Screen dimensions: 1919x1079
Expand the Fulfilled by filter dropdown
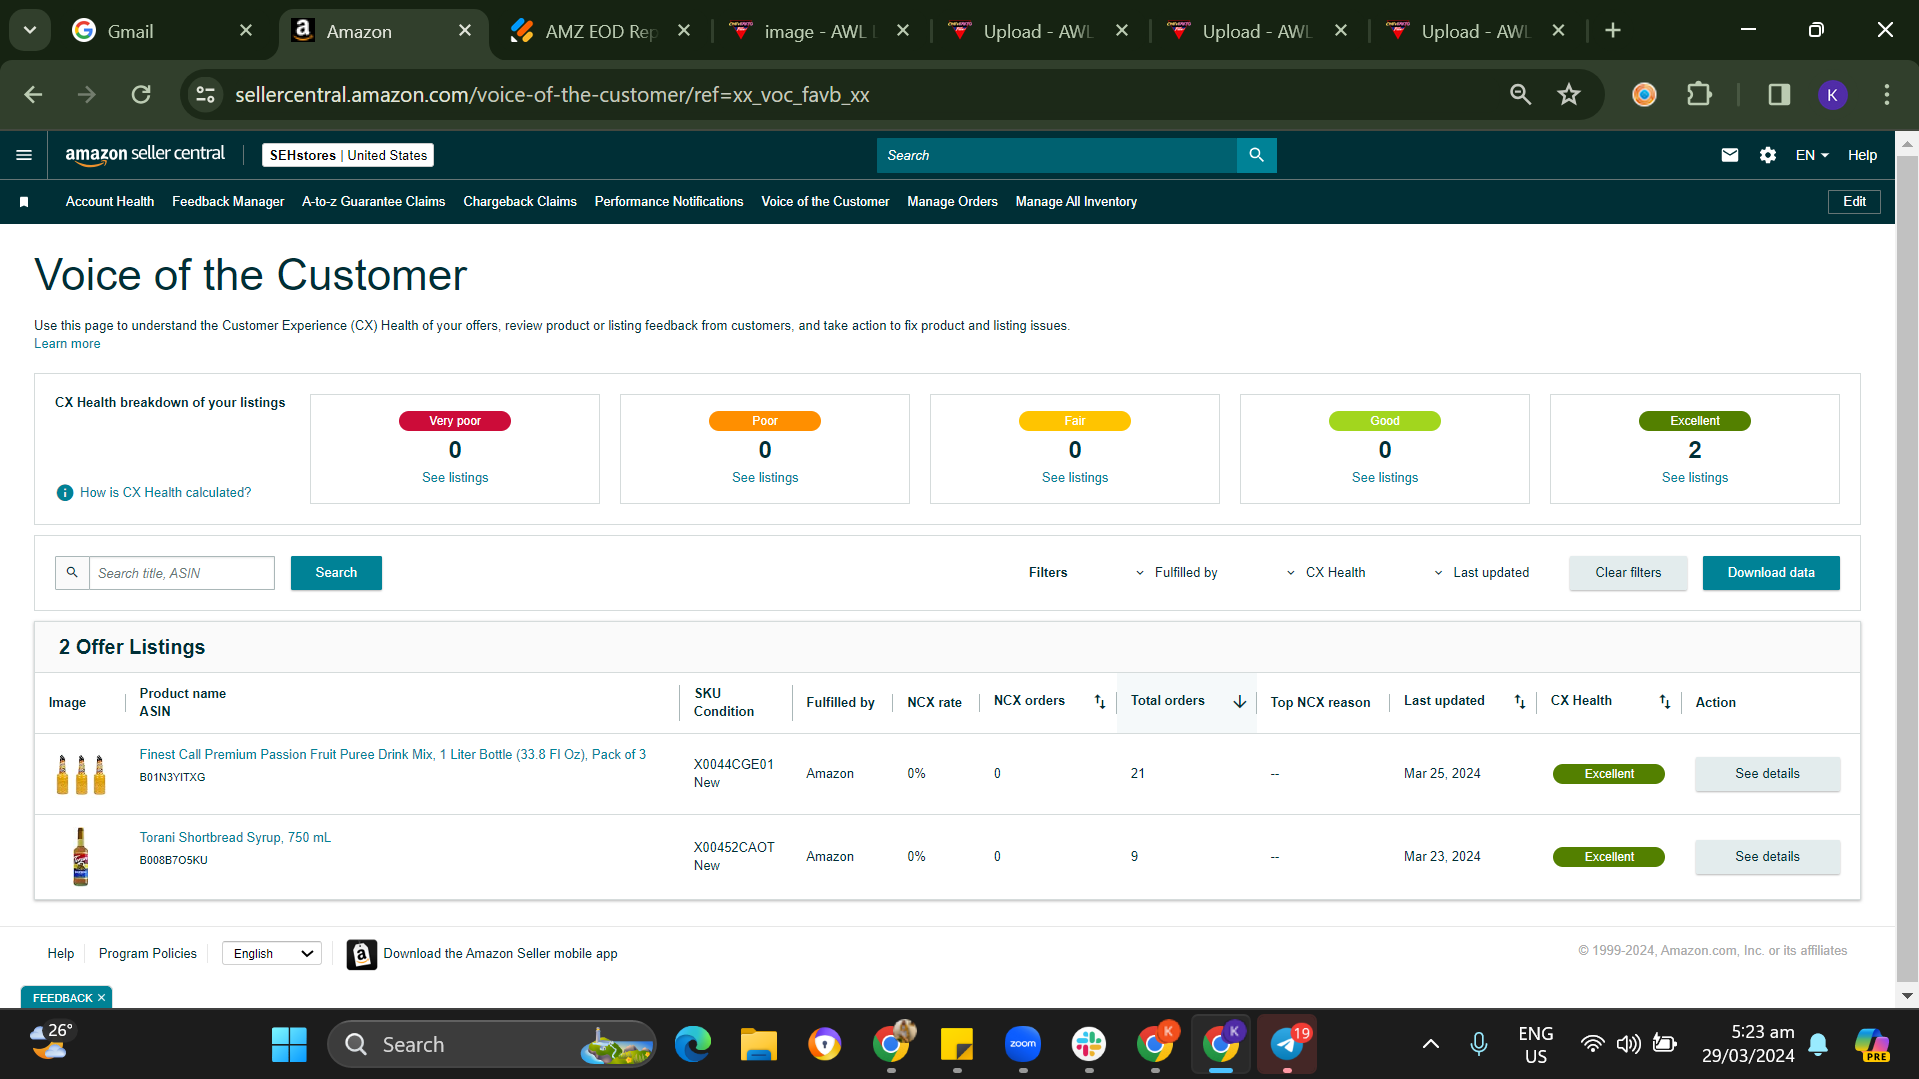1176,573
